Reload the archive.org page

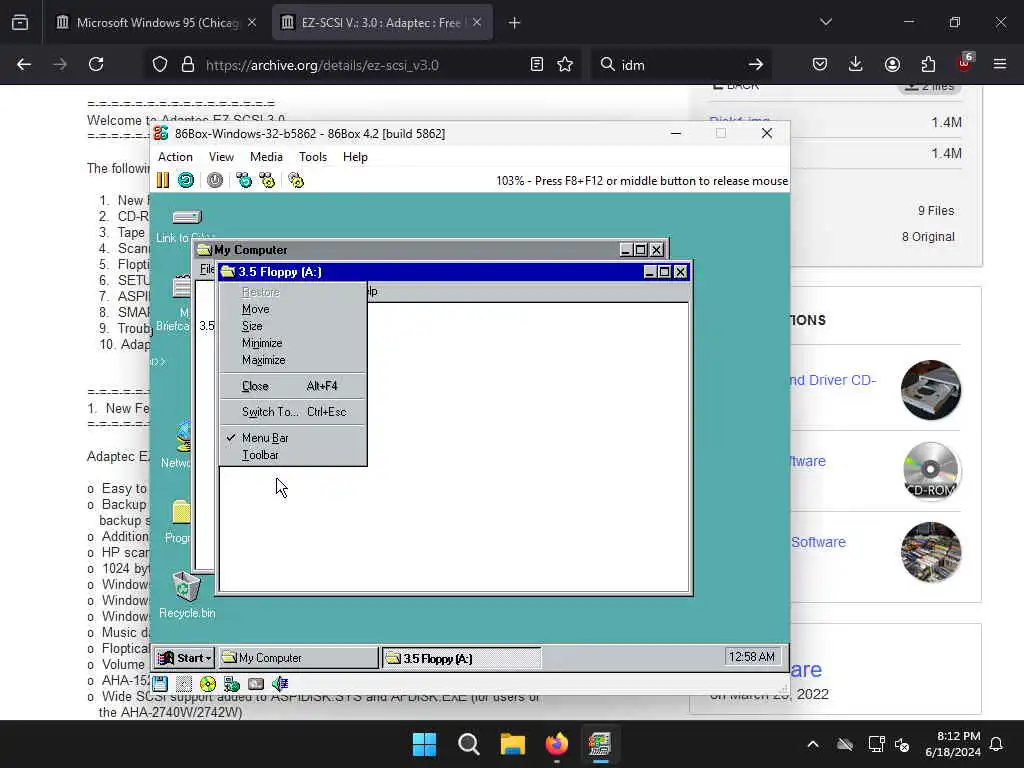coord(96,65)
